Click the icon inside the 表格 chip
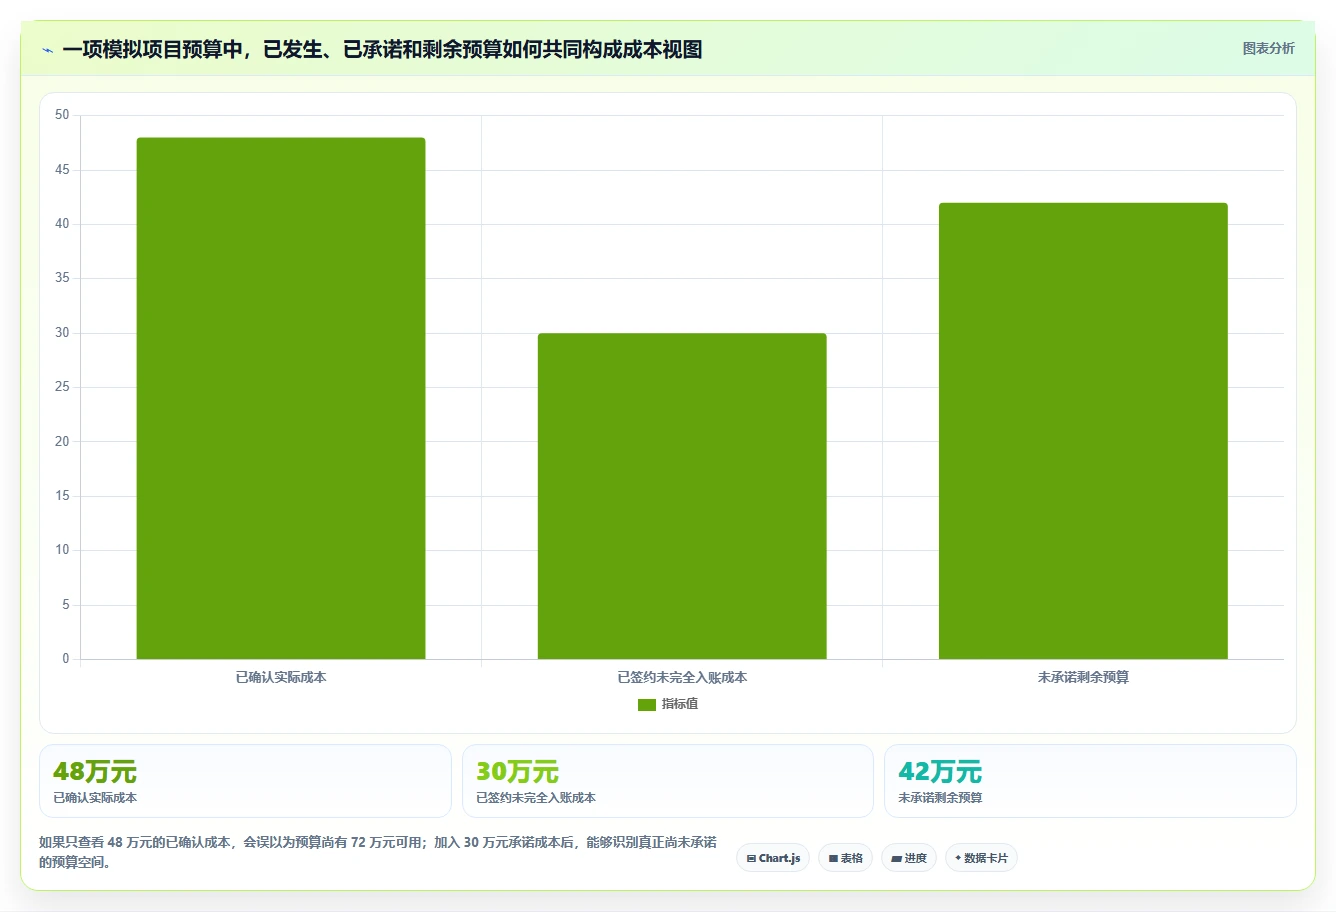The width and height of the screenshot is (1336, 912). coord(833,859)
